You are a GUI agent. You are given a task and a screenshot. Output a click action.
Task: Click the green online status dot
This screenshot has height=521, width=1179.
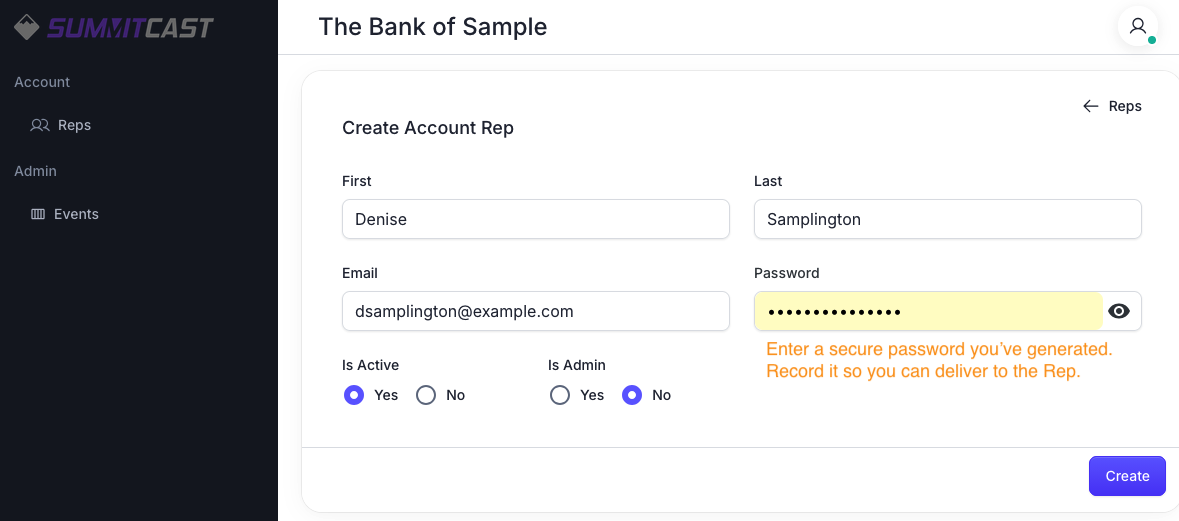pyautogui.click(x=1152, y=41)
